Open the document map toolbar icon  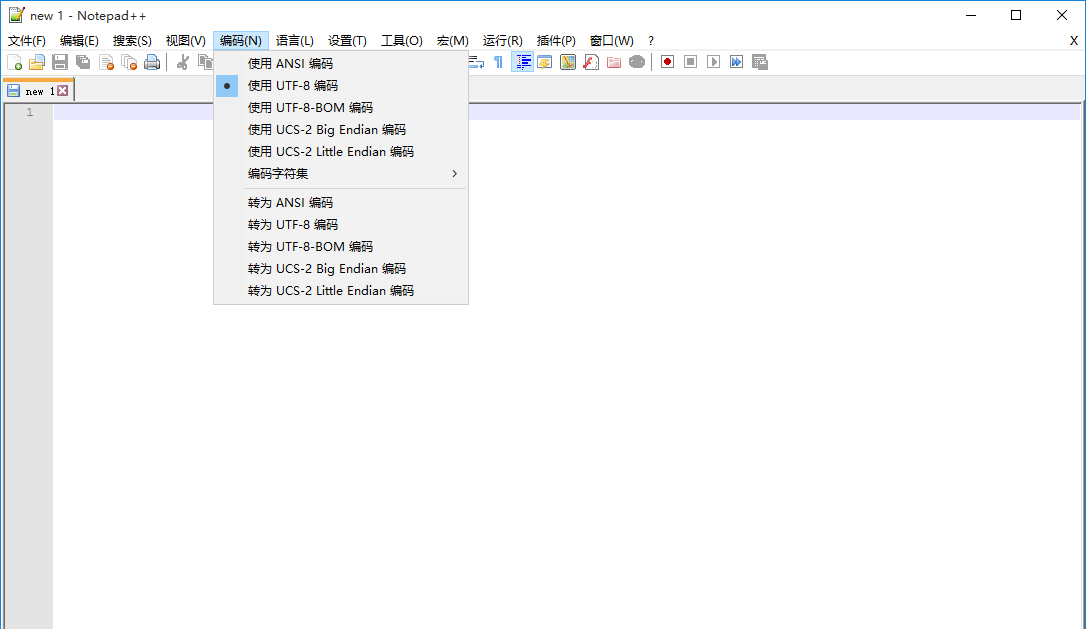pyautogui.click(x=567, y=61)
